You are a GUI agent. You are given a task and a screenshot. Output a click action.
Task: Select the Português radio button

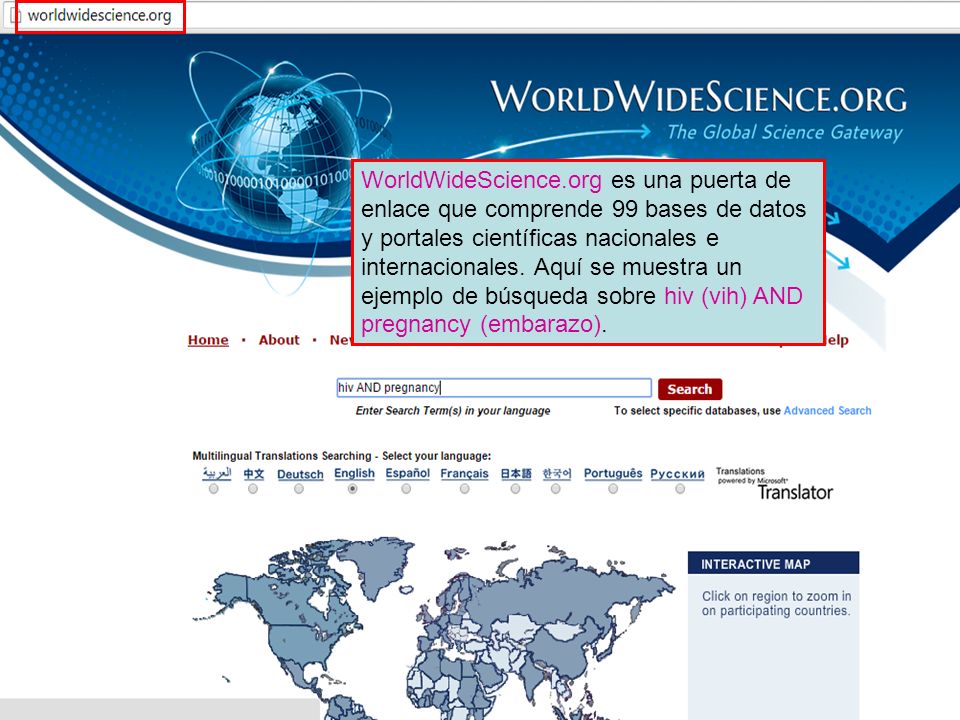[x=613, y=489]
